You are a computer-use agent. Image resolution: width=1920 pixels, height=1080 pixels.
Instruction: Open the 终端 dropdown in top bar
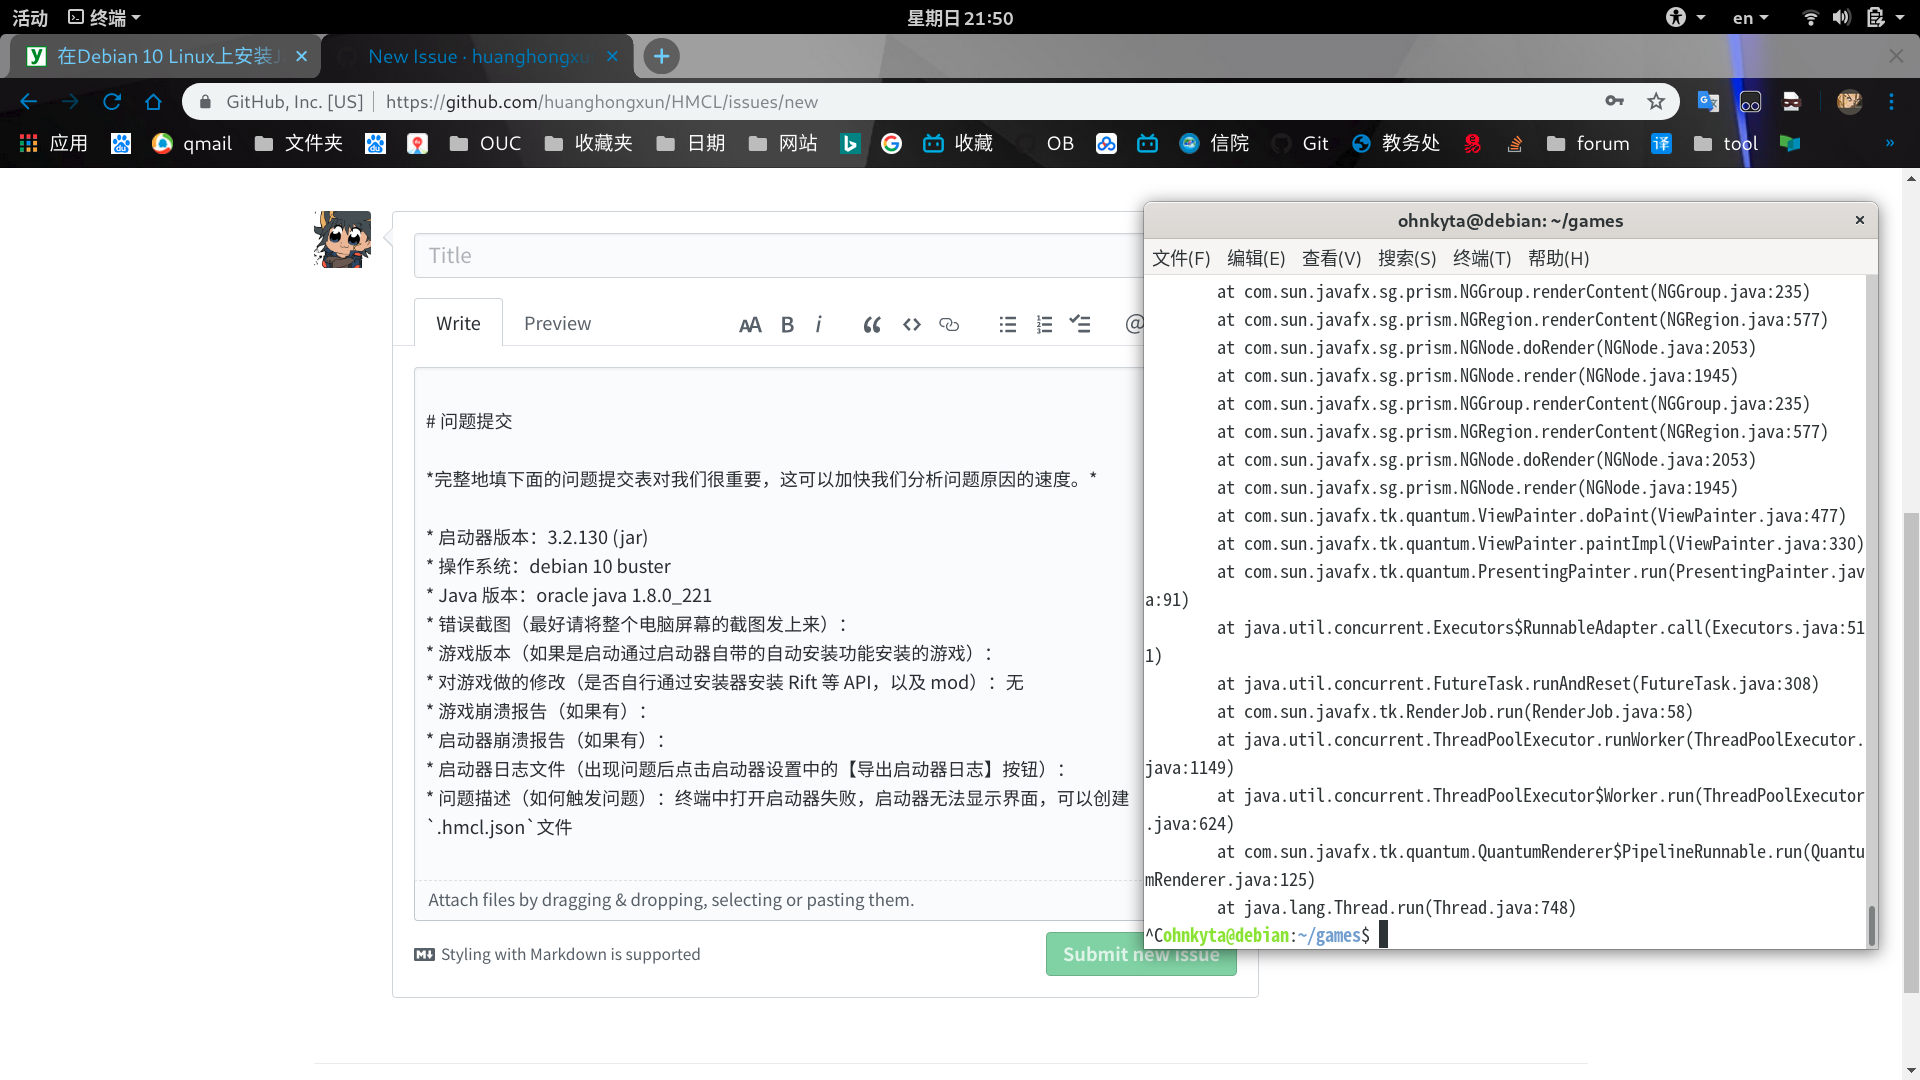(103, 16)
